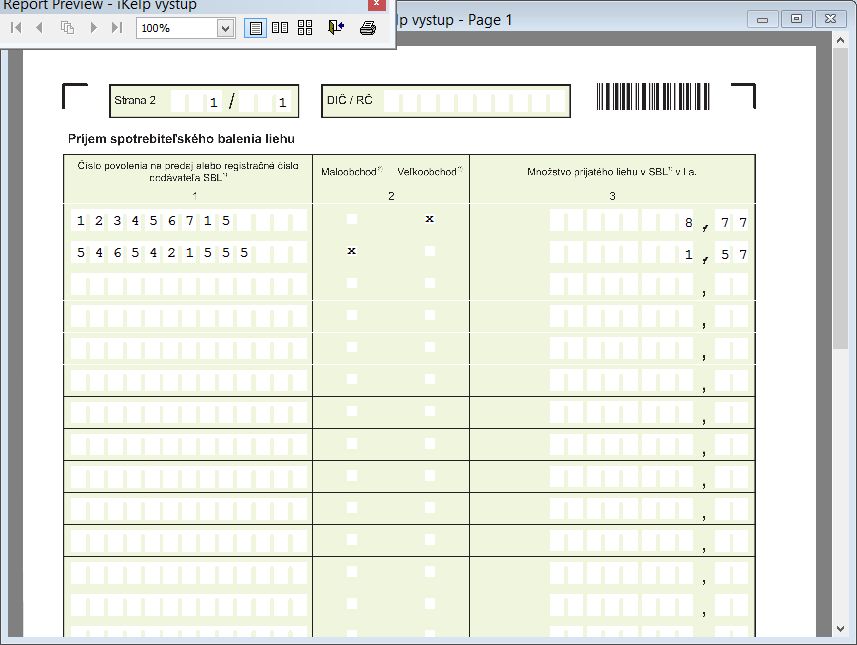Toggle Veľkoobchod checkbox in first row
857x645 pixels.
coord(430,219)
